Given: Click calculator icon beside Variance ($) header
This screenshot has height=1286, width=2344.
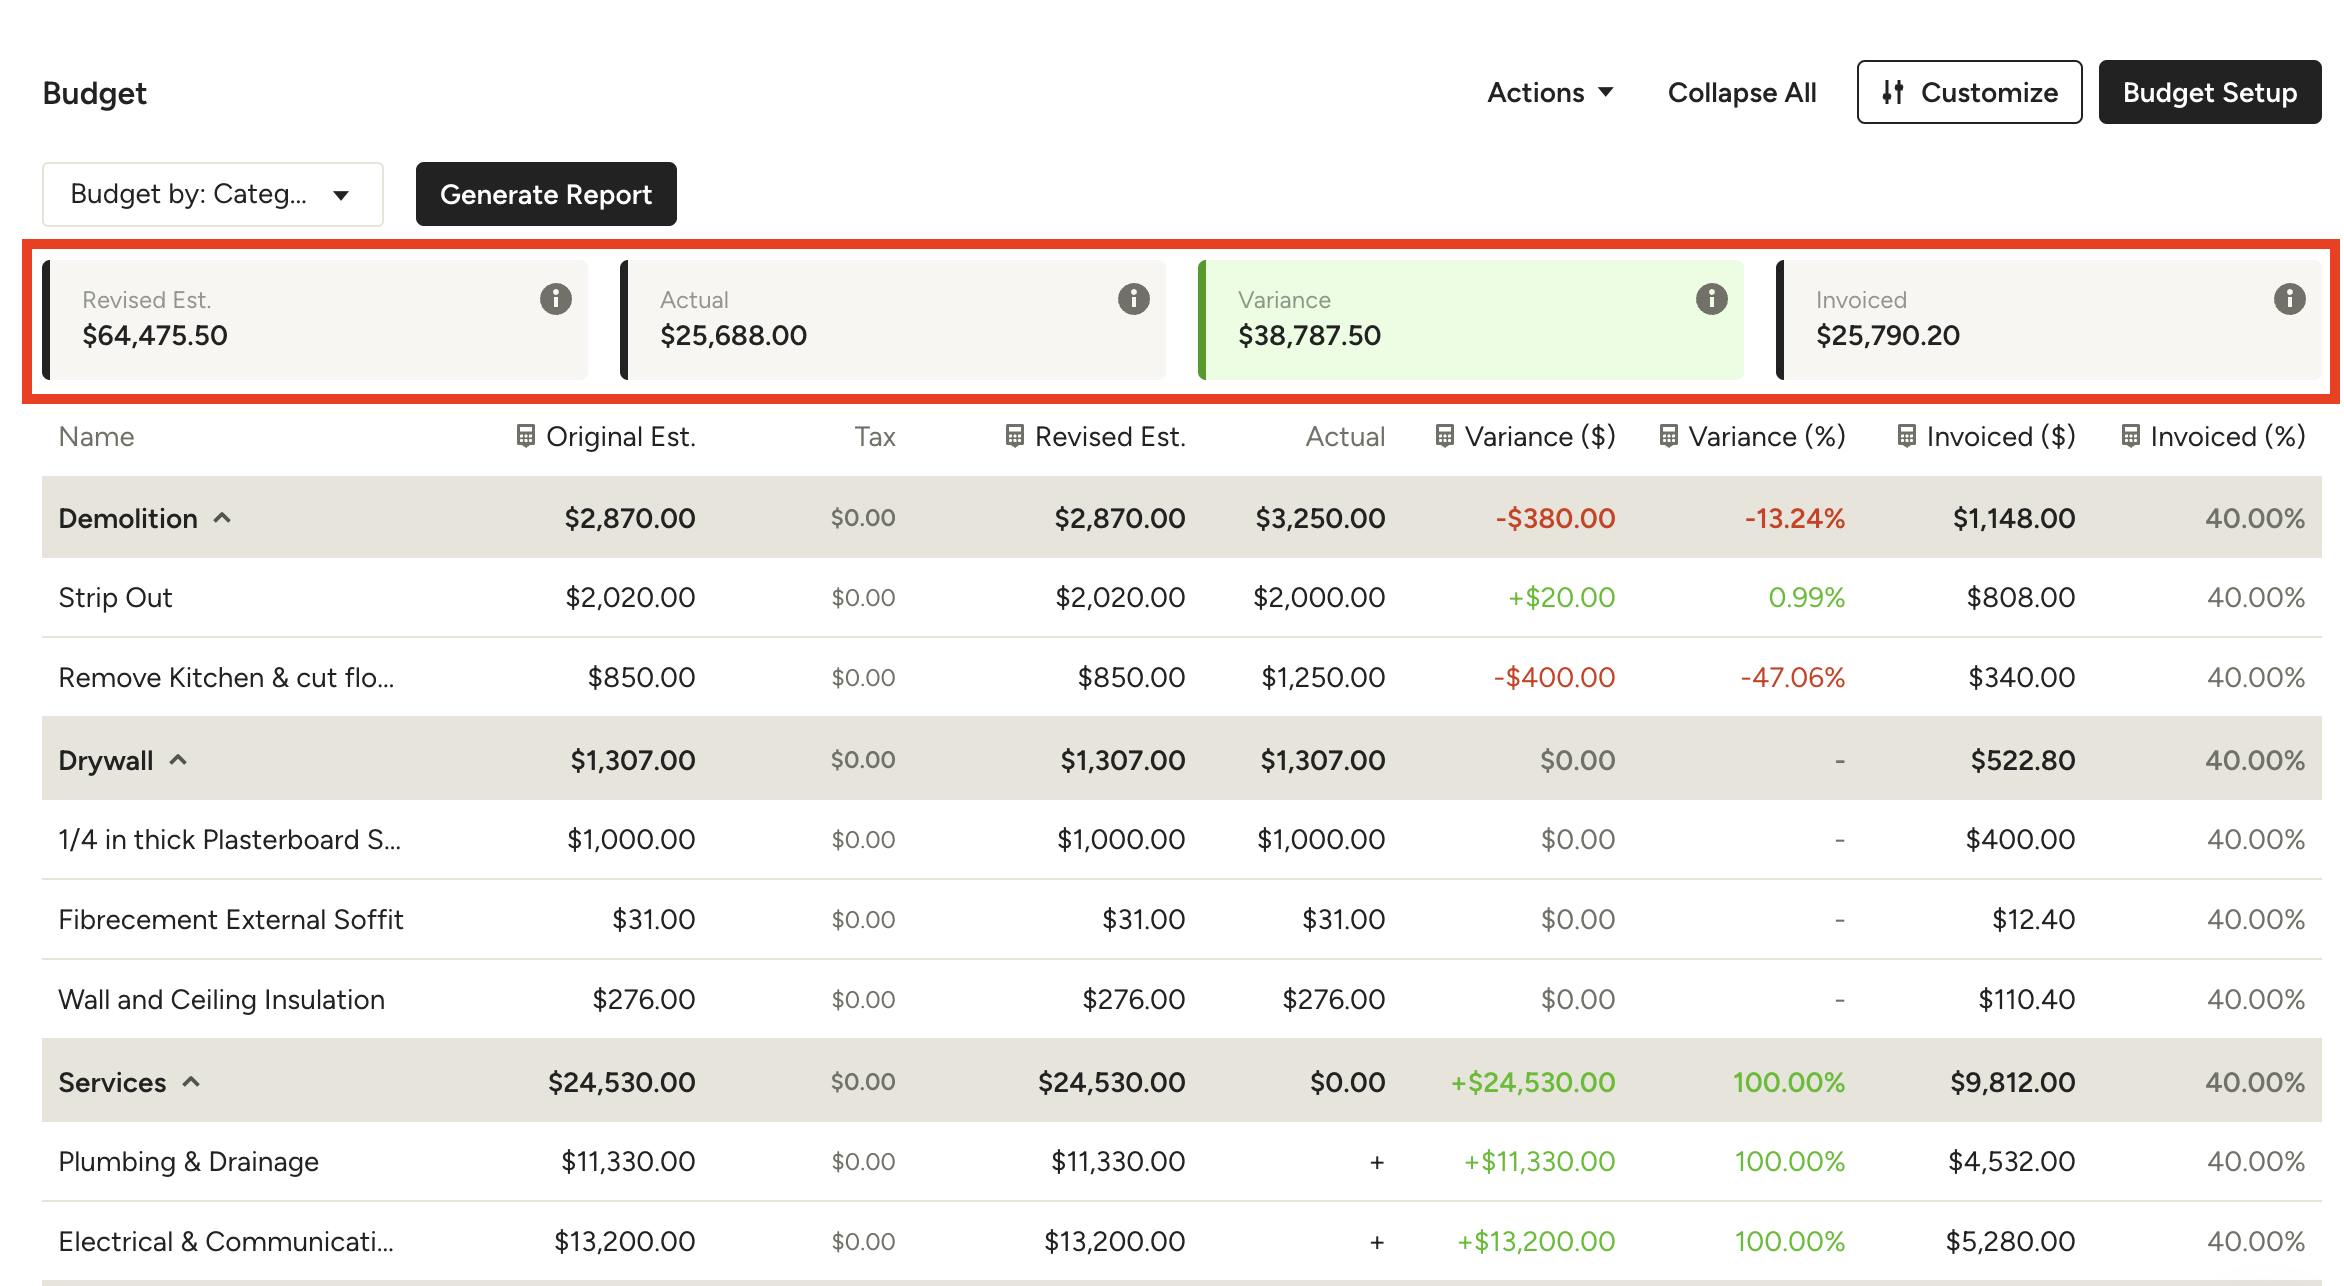Looking at the screenshot, I should (1444, 436).
